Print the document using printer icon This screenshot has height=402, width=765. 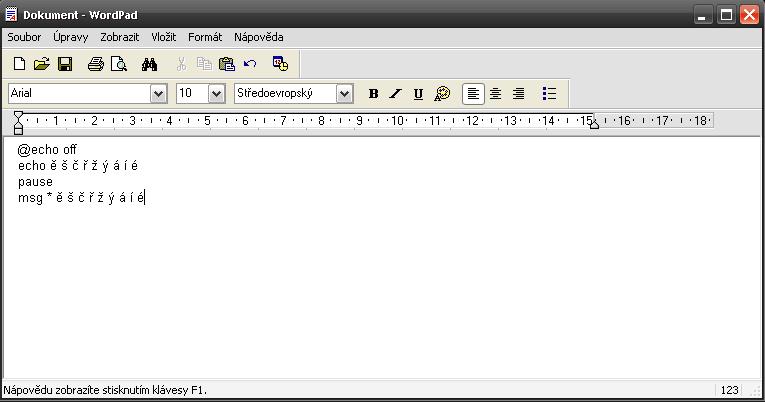tap(96, 64)
